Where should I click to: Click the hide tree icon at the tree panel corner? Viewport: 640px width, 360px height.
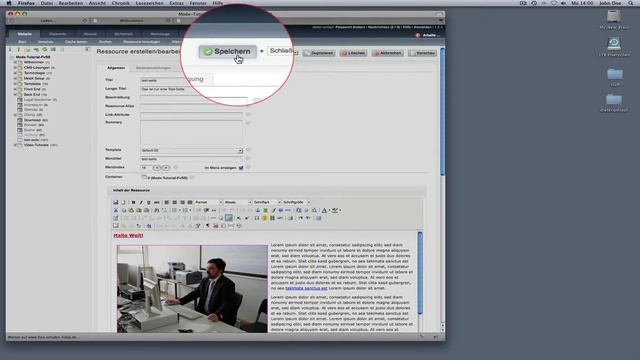click(88, 49)
